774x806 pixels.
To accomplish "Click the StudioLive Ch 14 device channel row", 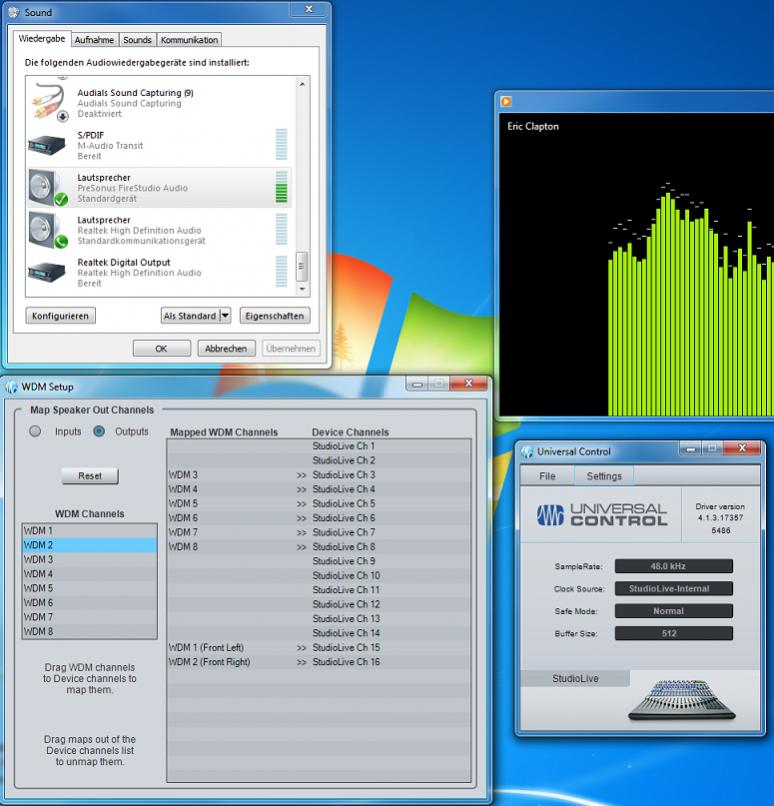I will [x=319, y=633].
